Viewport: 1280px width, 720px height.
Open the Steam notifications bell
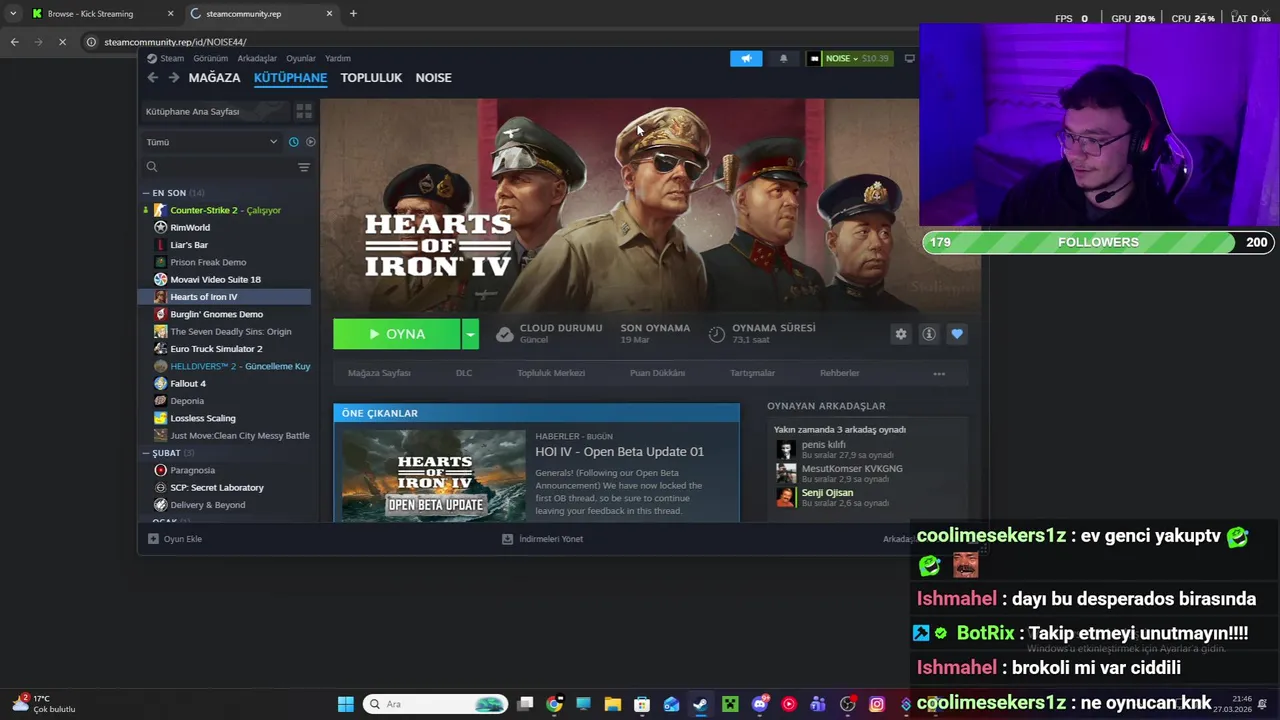click(x=783, y=58)
